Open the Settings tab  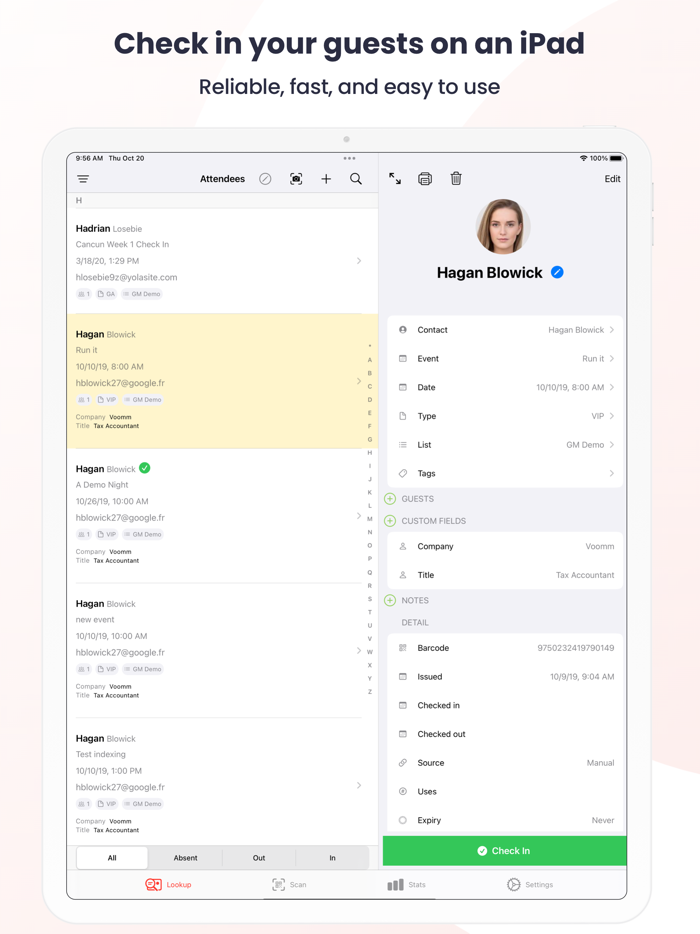[x=530, y=885]
